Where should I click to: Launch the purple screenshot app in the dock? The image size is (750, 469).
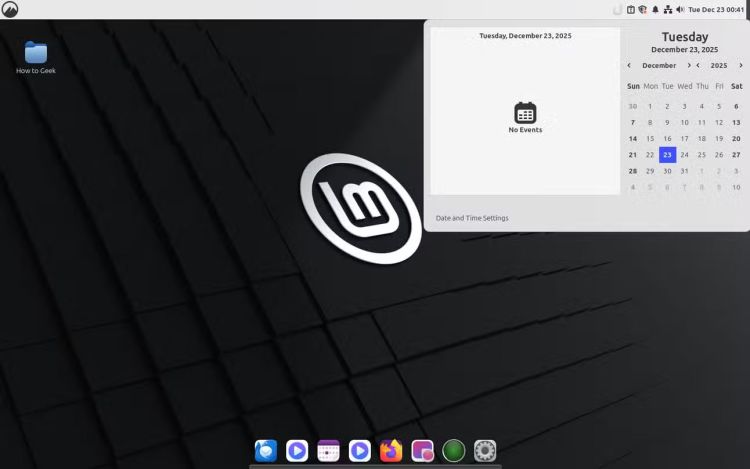[422, 451]
